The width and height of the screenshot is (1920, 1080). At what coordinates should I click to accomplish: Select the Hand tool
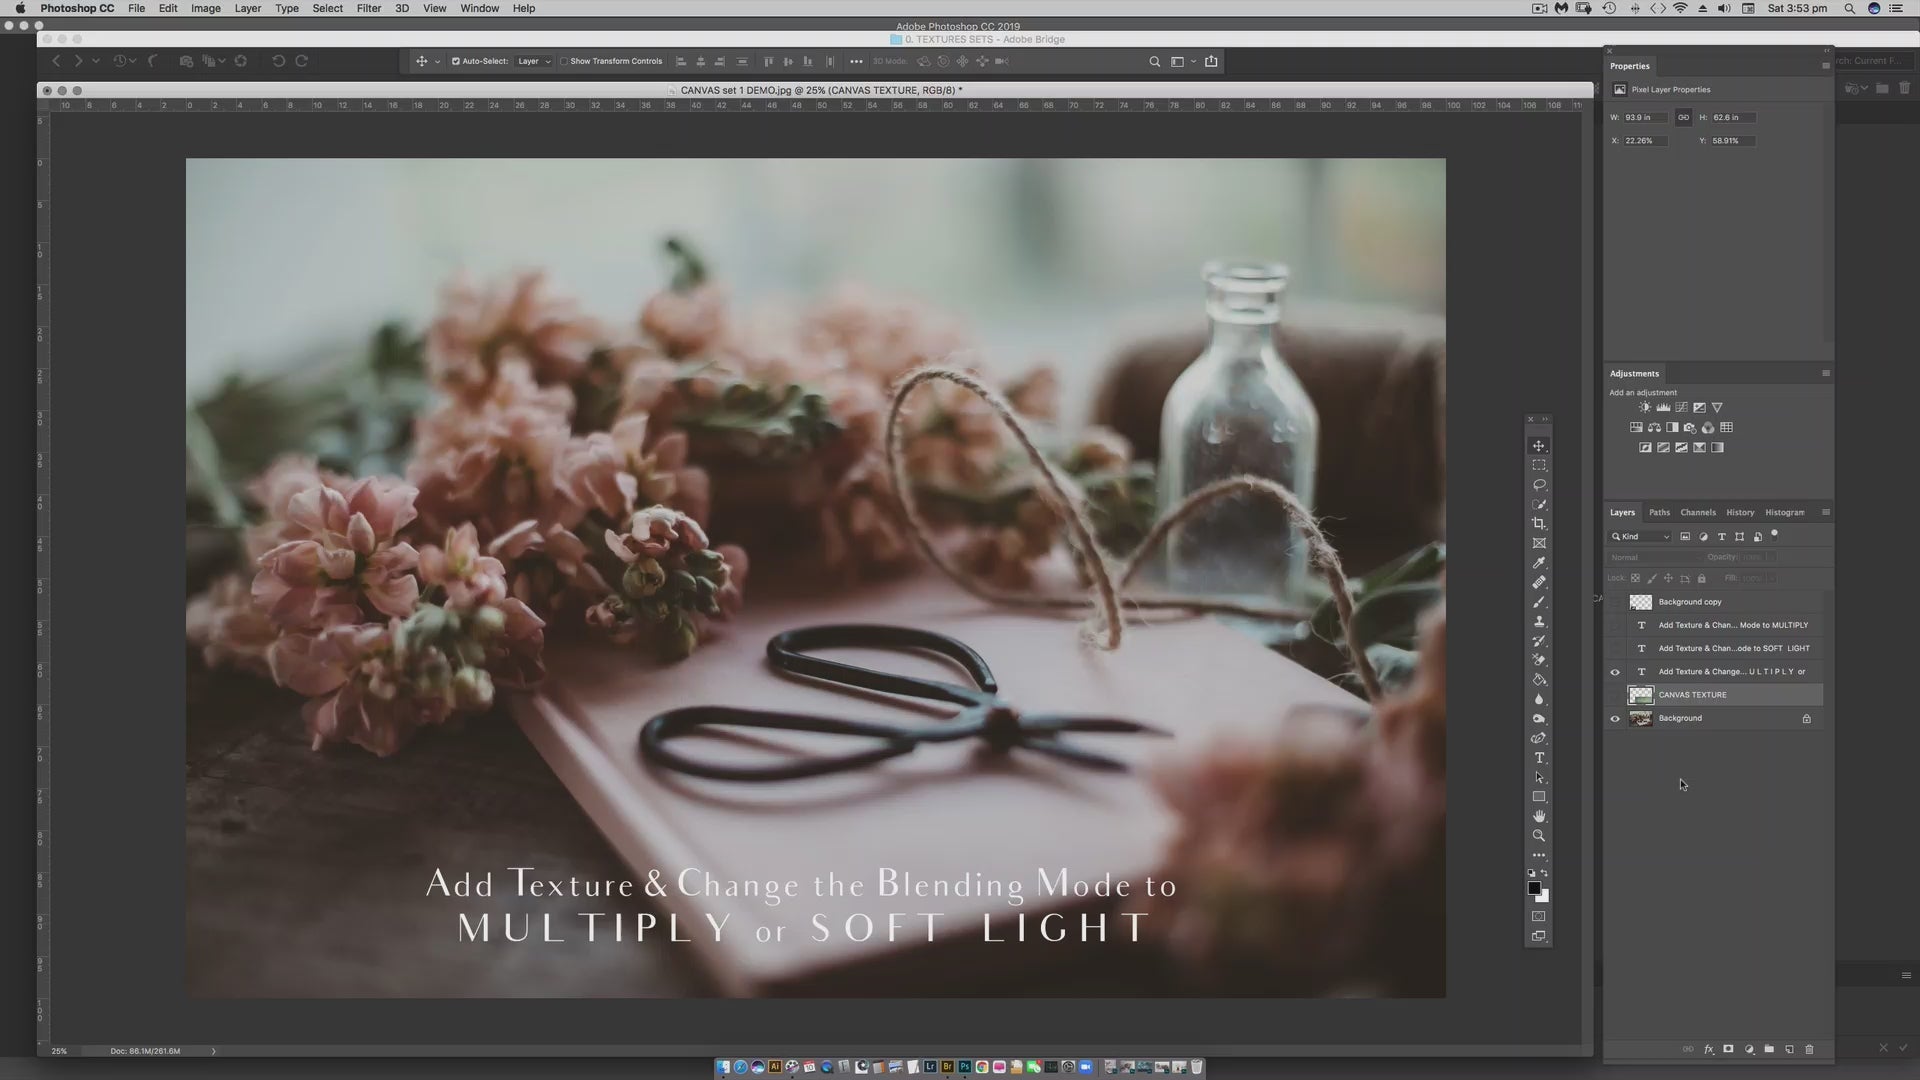[1539, 816]
